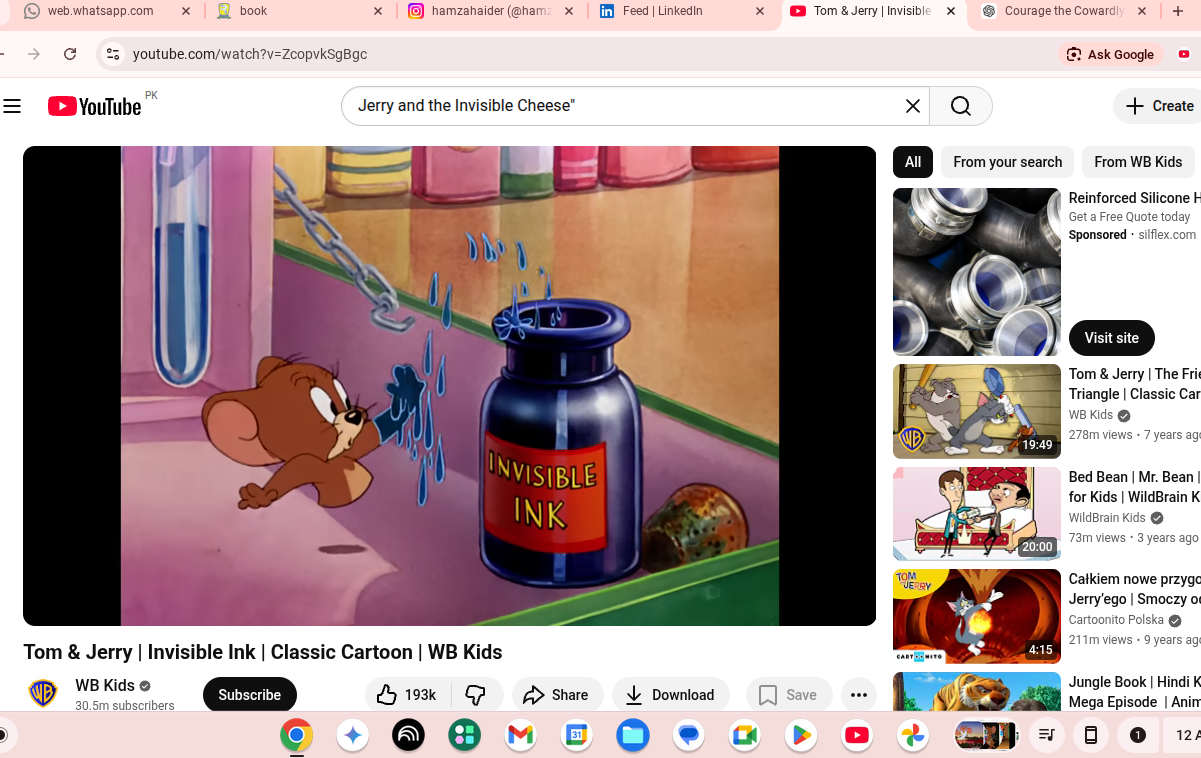Share the Tom & Jerry video
This screenshot has height=758, width=1201.
coord(556,695)
